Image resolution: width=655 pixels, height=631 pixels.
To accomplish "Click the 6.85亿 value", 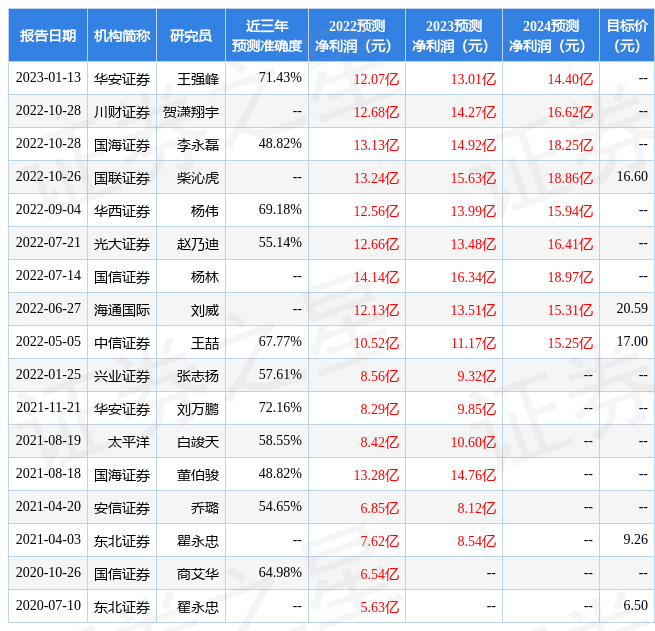I will pyautogui.click(x=379, y=508).
